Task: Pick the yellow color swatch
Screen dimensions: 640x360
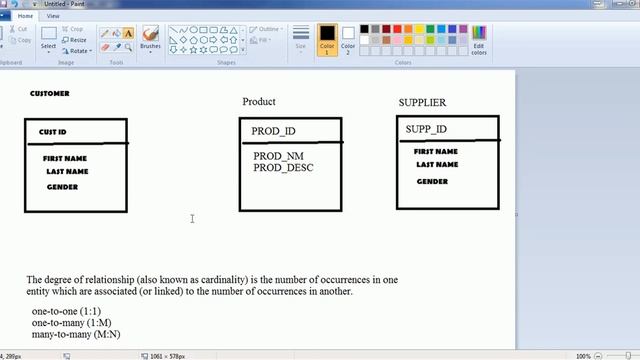Action: click(x=419, y=29)
